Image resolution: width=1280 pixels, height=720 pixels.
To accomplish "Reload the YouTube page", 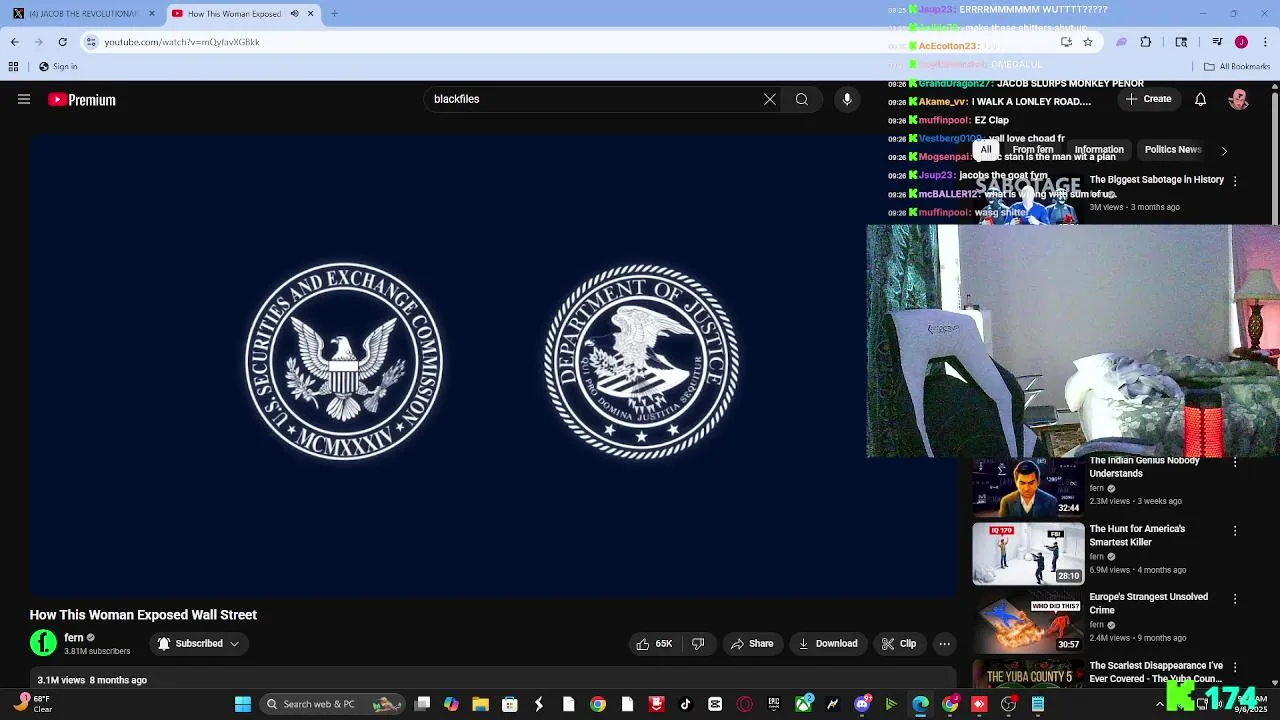I will [62, 42].
